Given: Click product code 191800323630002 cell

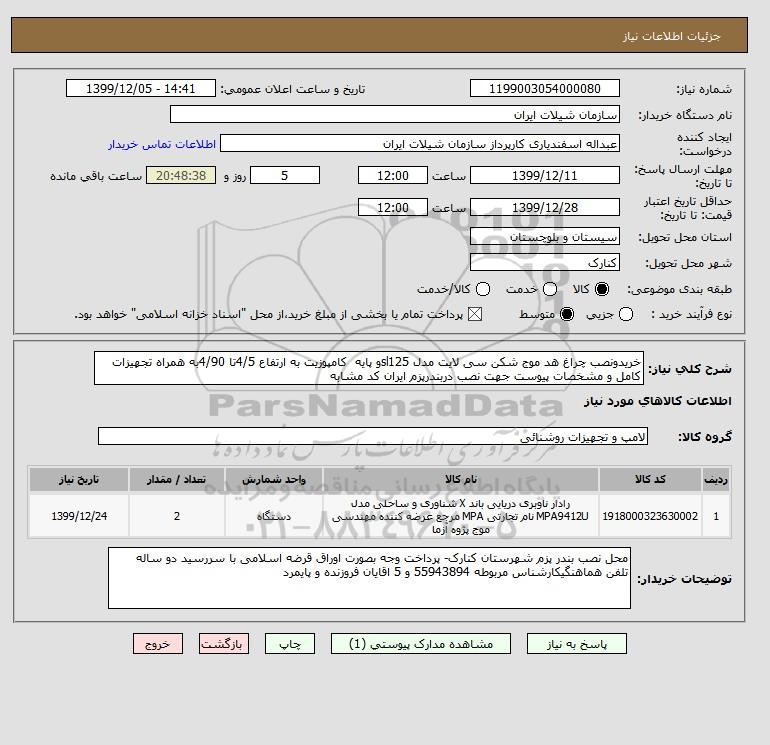Looking at the screenshot, I should 650,516.
